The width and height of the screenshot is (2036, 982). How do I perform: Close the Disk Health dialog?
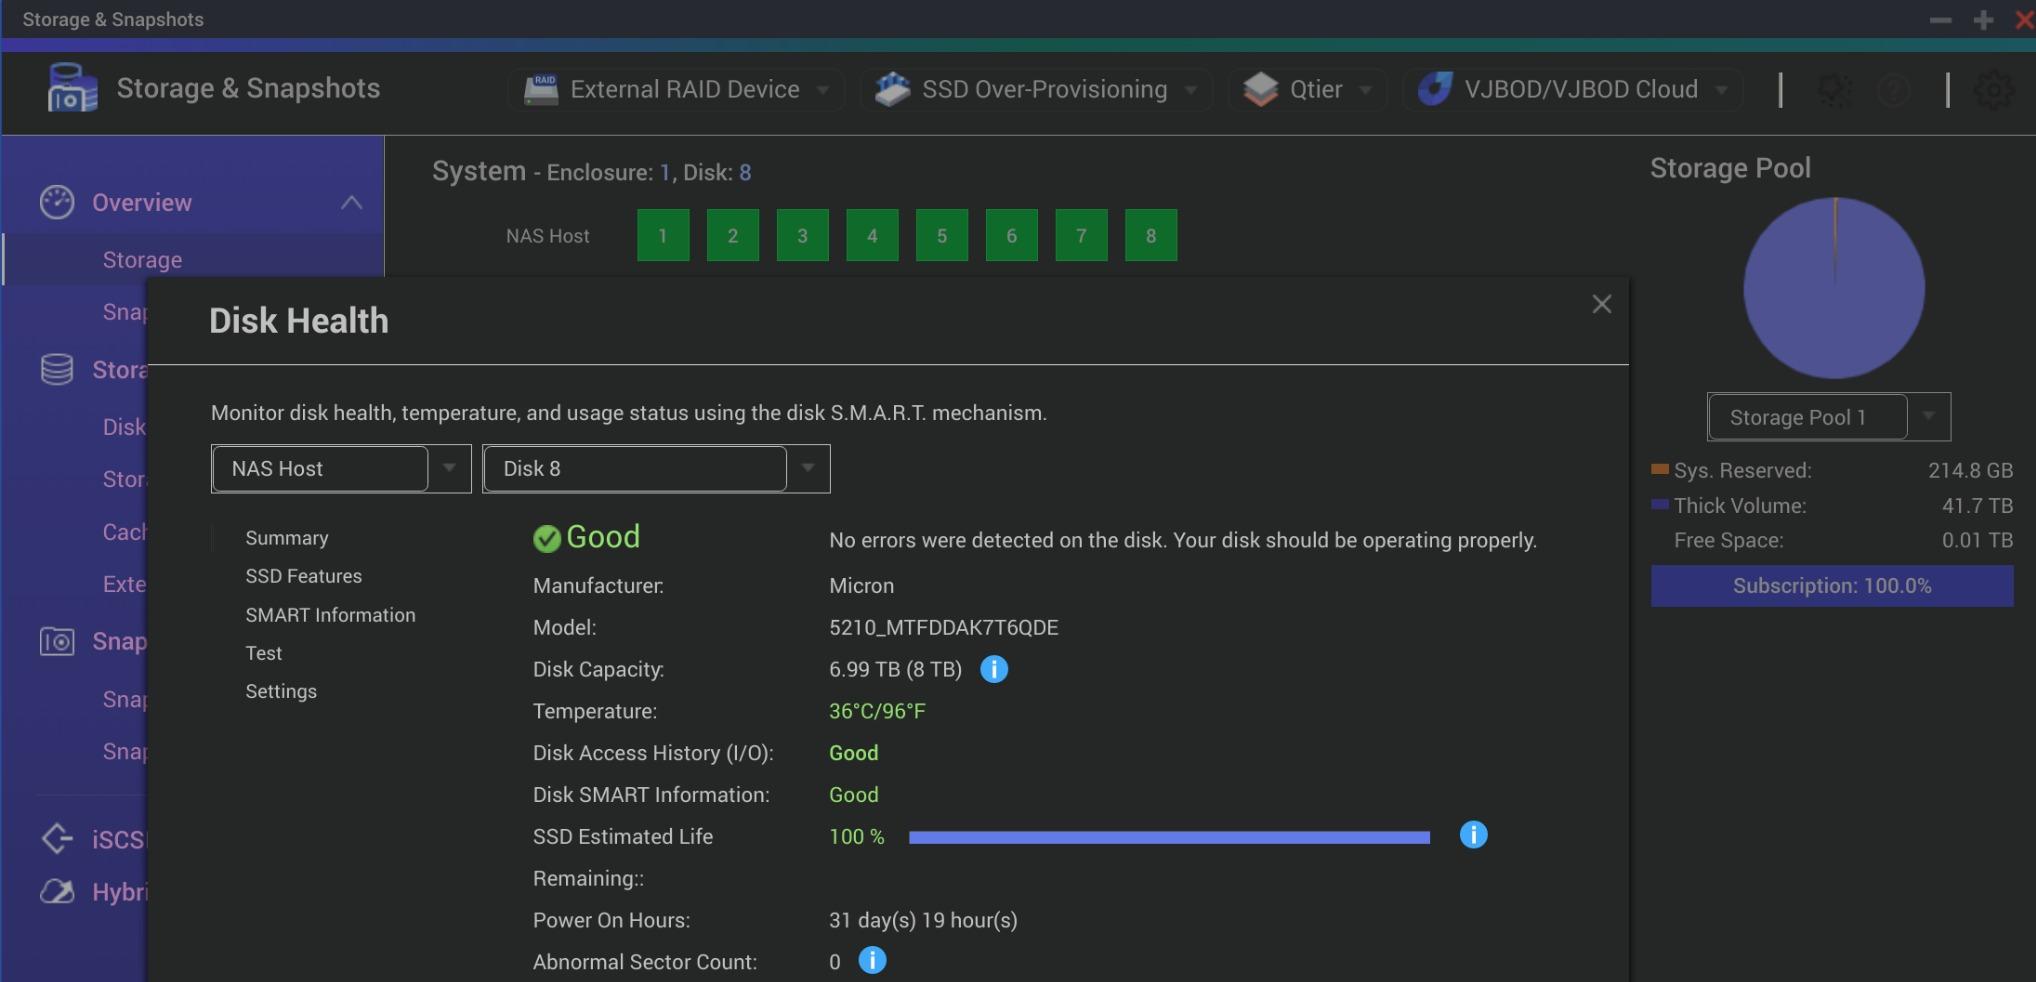tap(1602, 304)
